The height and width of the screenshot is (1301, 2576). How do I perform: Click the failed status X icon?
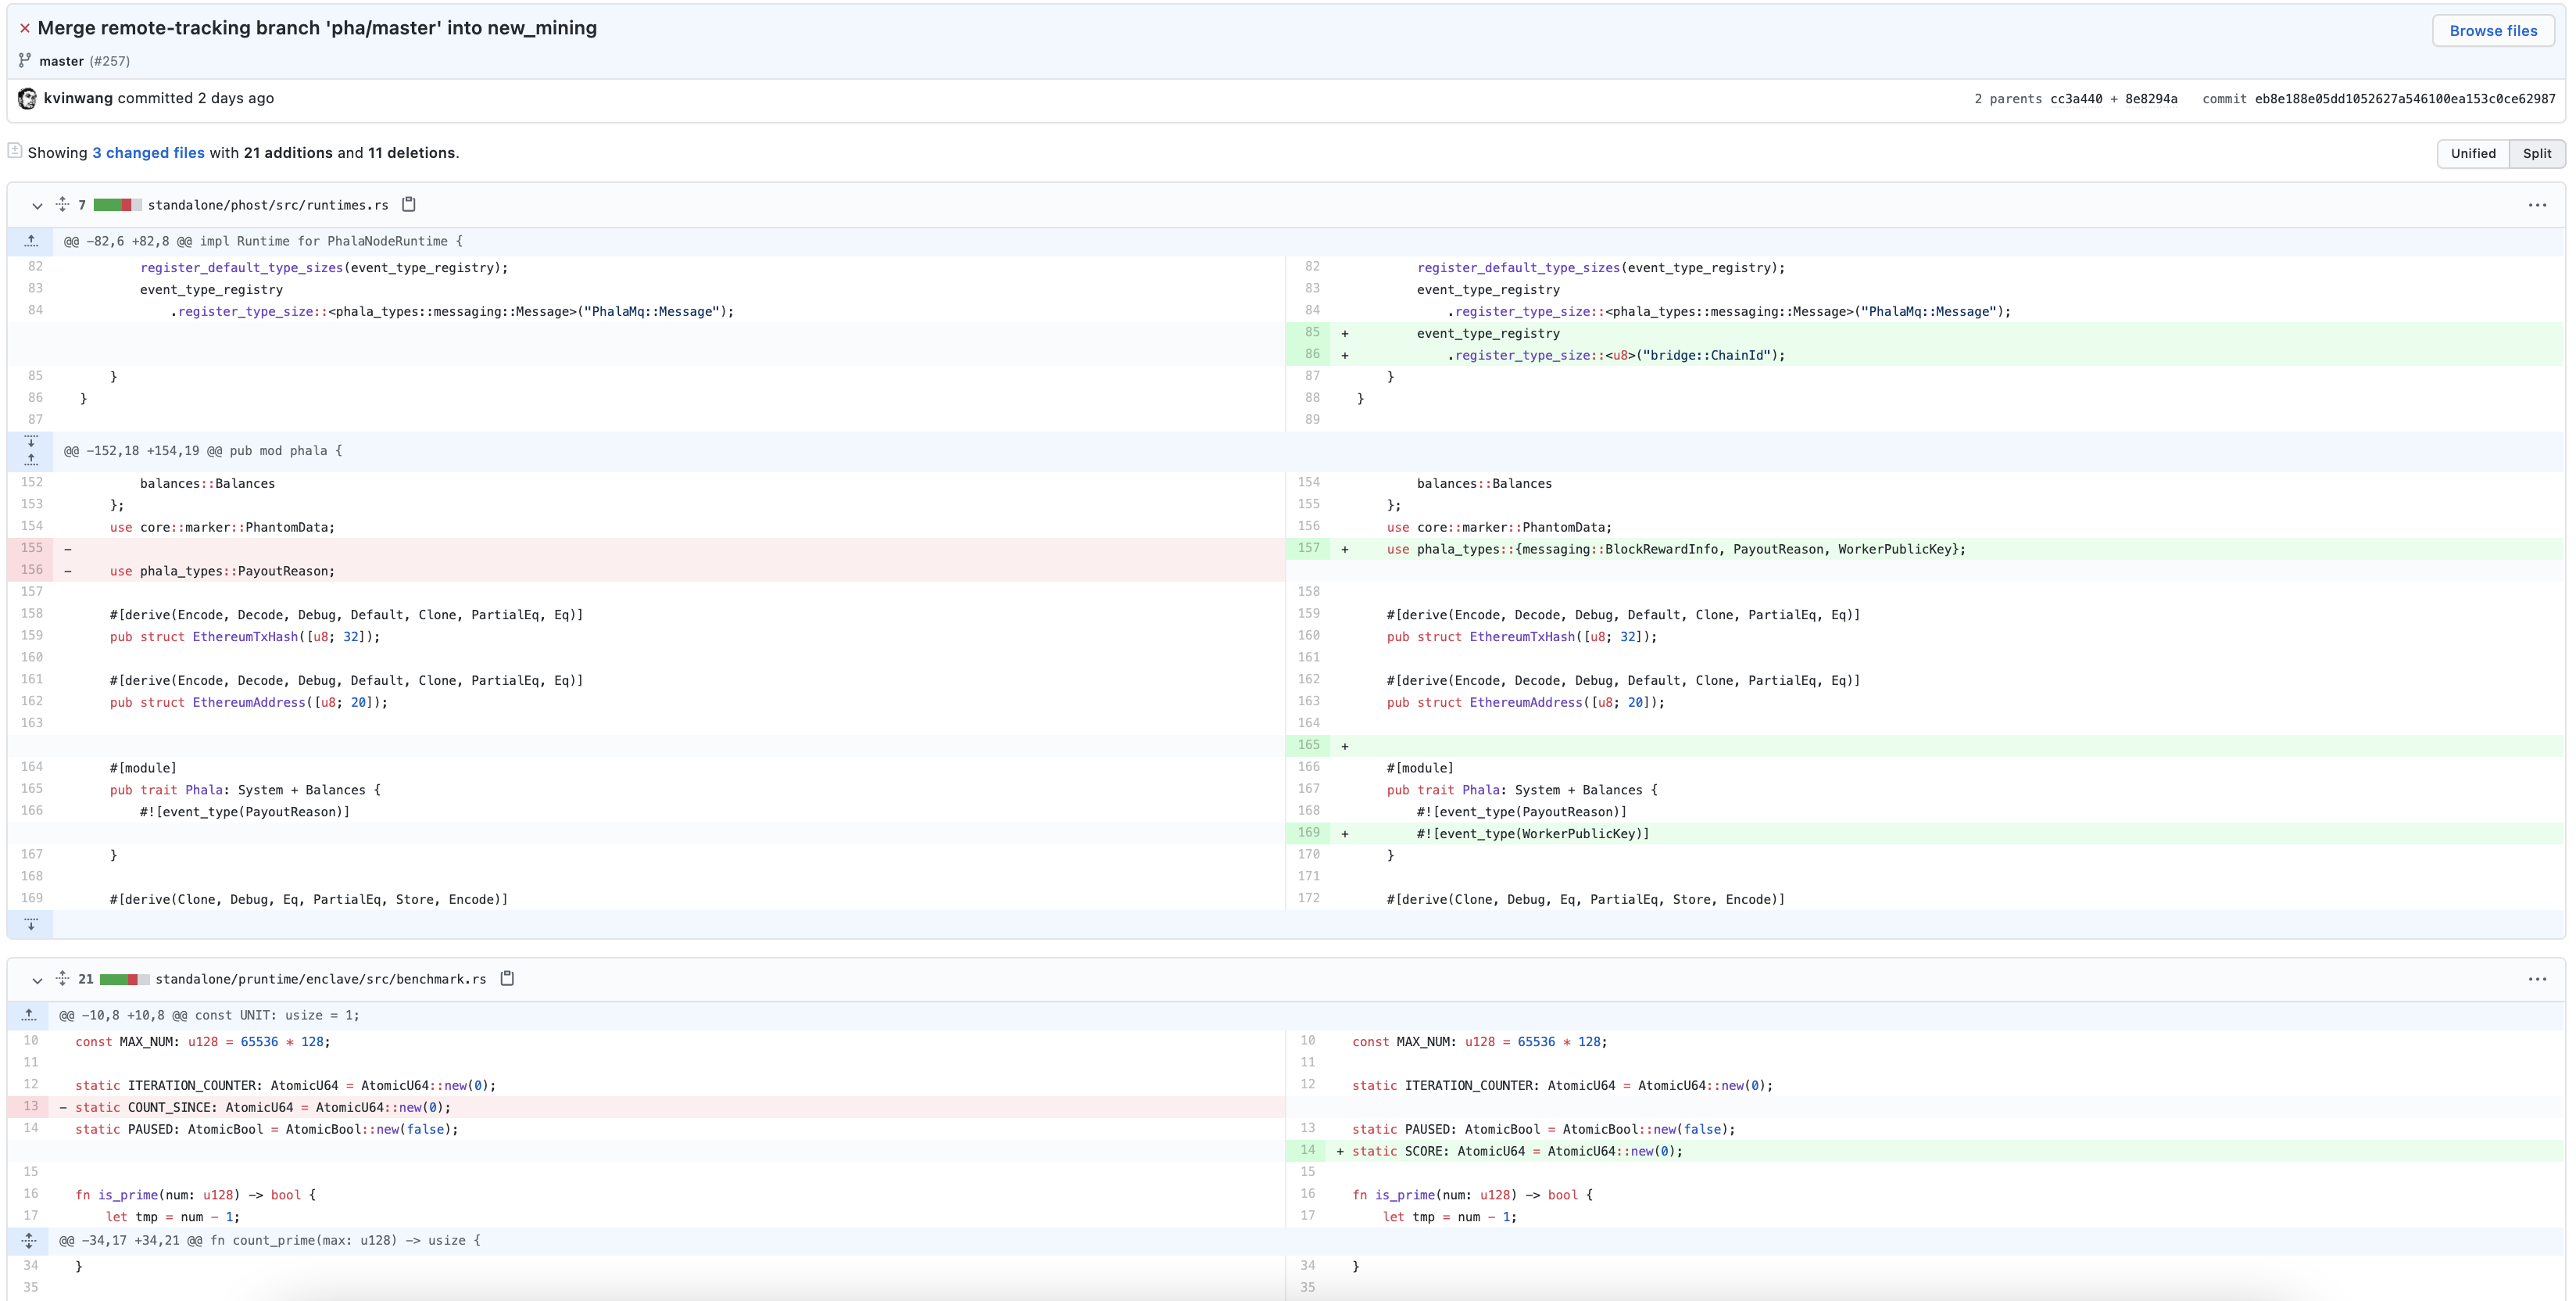click(x=25, y=28)
